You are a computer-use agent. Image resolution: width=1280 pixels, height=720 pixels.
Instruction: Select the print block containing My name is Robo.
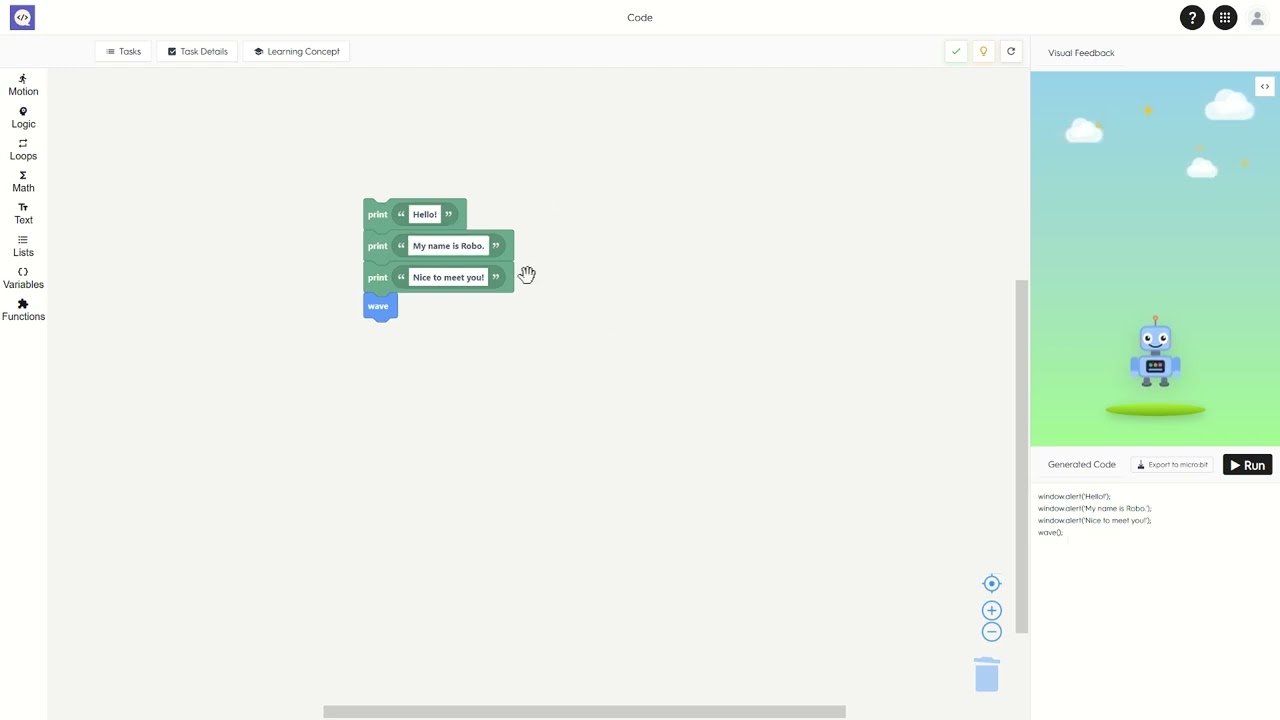(377, 246)
